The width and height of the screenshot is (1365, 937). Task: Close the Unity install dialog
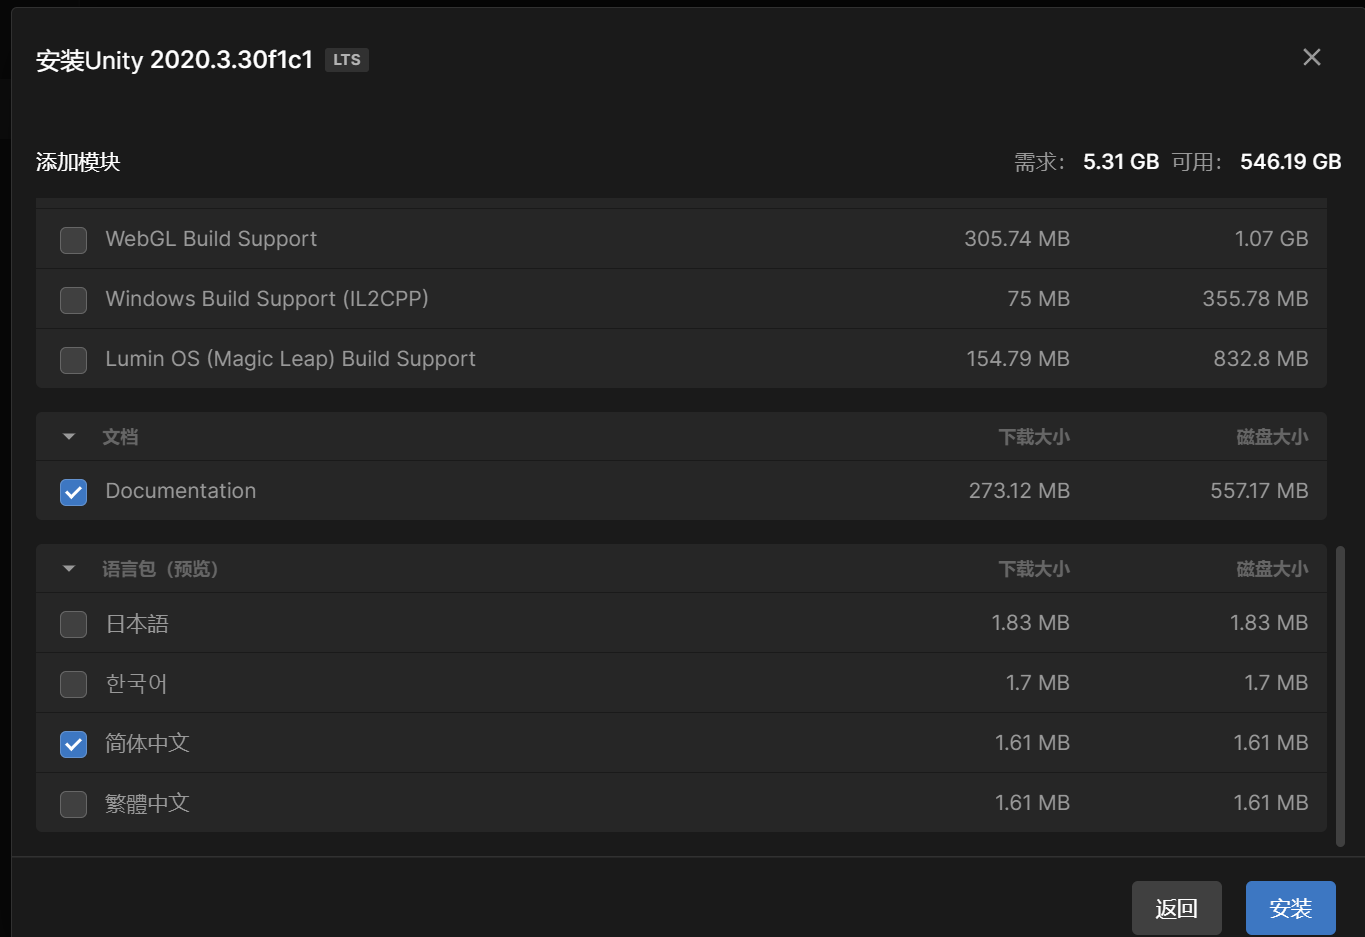click(1312, 58)
